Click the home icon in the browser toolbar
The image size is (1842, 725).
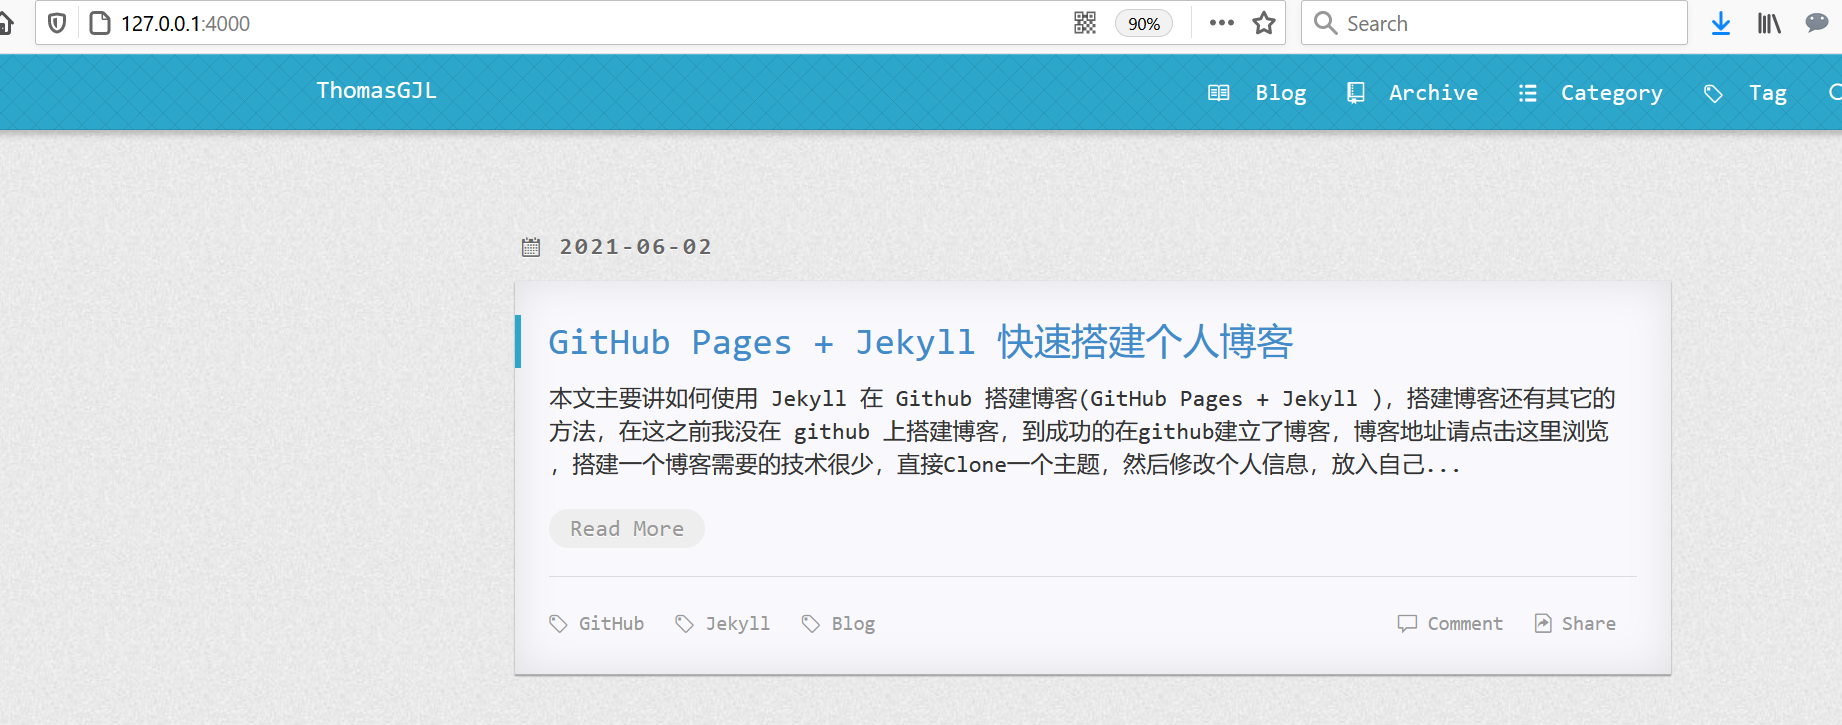(x=5, y=23)
